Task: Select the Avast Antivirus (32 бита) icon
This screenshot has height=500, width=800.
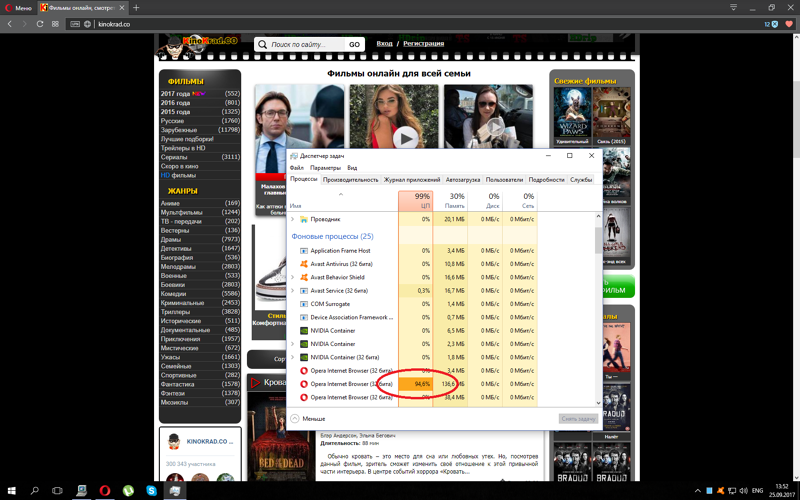Action: pyautogui.click(x=304, y=264)
